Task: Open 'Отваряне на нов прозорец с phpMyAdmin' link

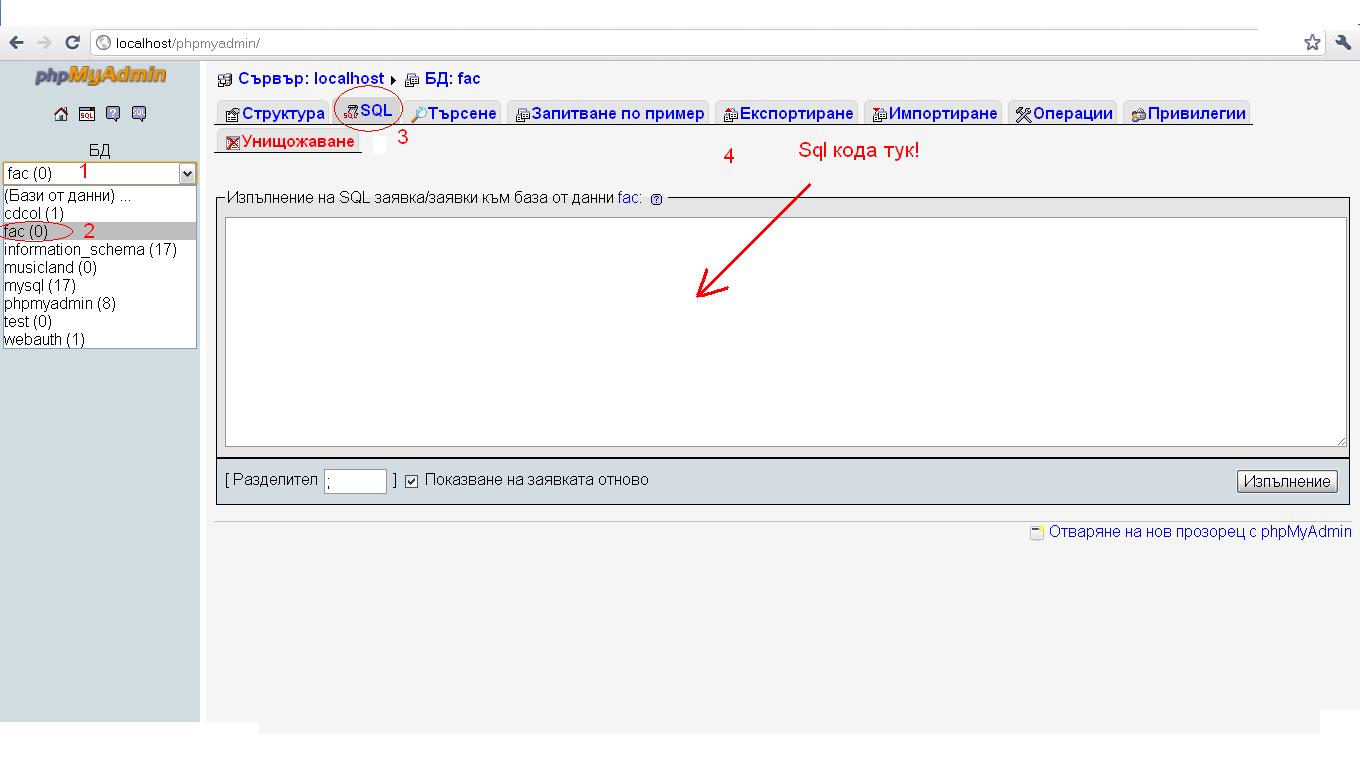Action: (x=1200, y=532)
